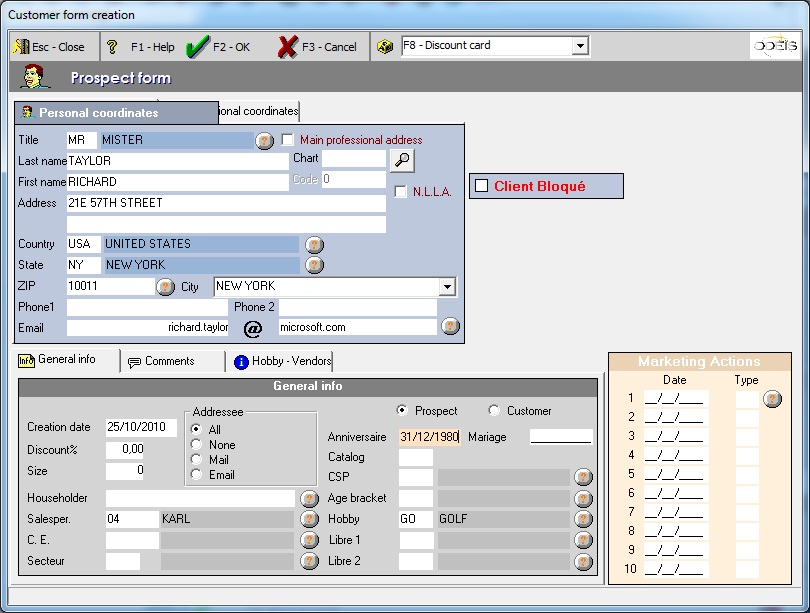Check the Client Bloqué checkbox
Screen dimensions: 810x613
(481, 186)
